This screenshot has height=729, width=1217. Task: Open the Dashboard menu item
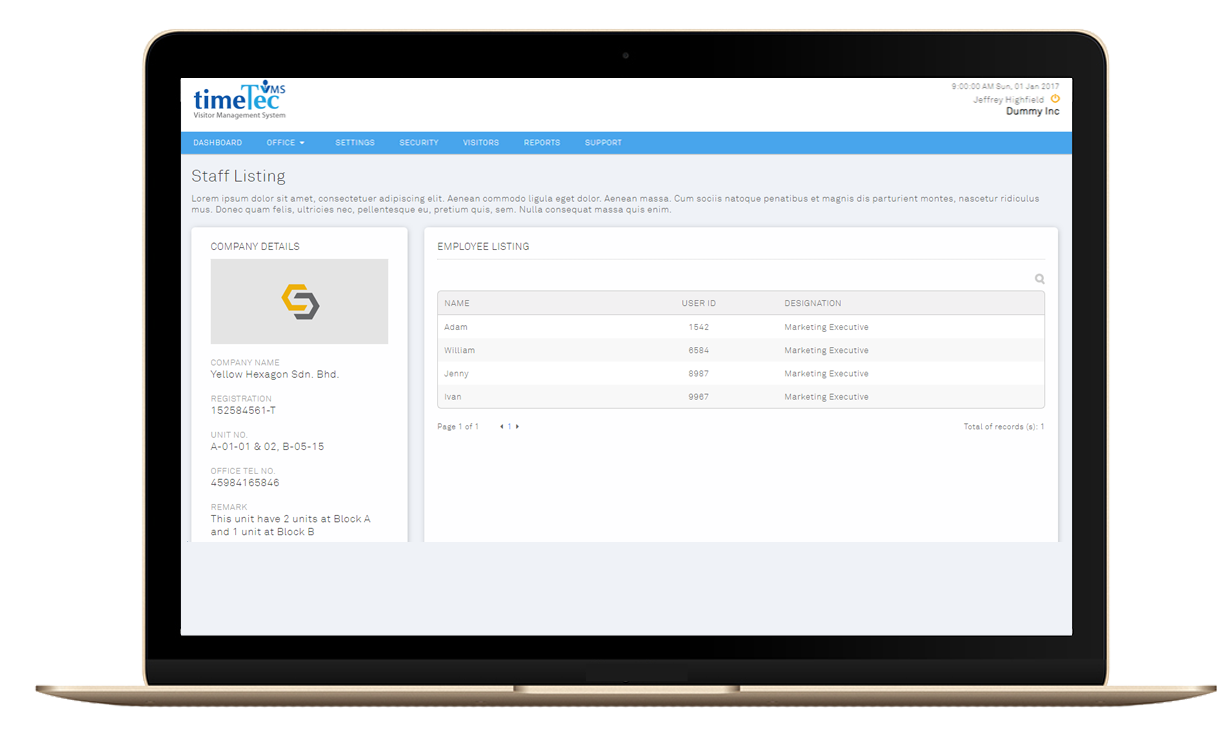pos(217,143)
